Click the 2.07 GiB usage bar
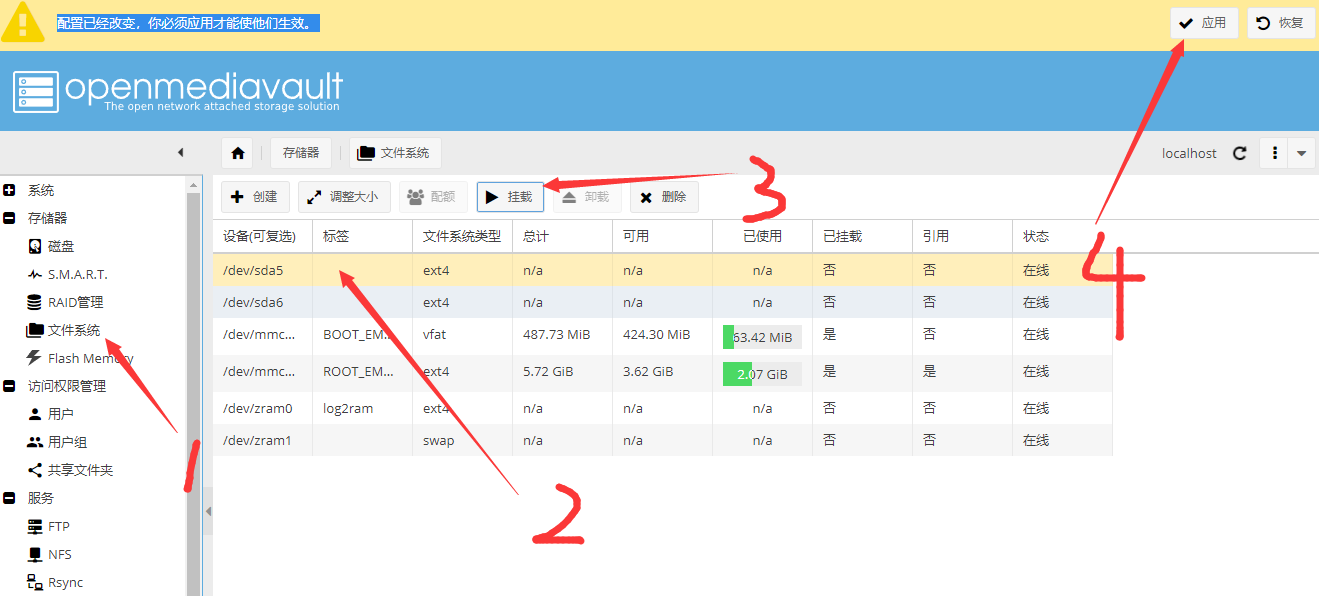 [762, 374]
